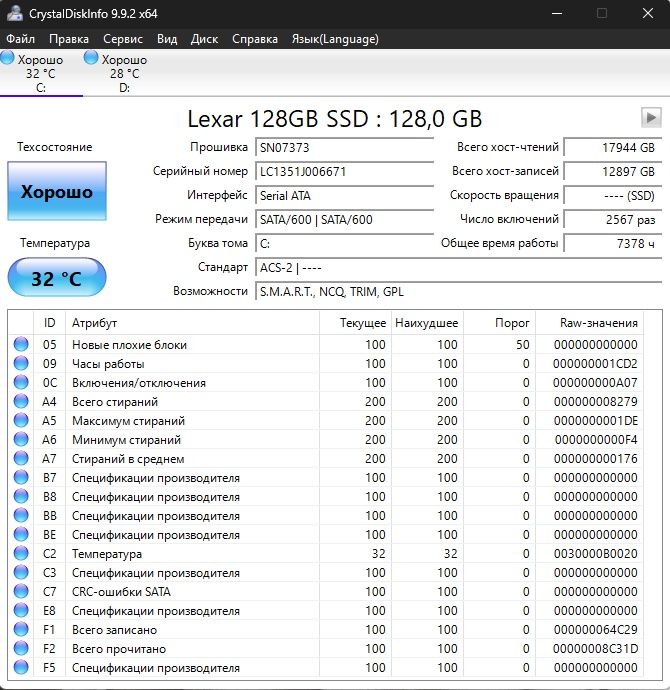
Task: Open the Правка menu
Action: tap(69, 39)
